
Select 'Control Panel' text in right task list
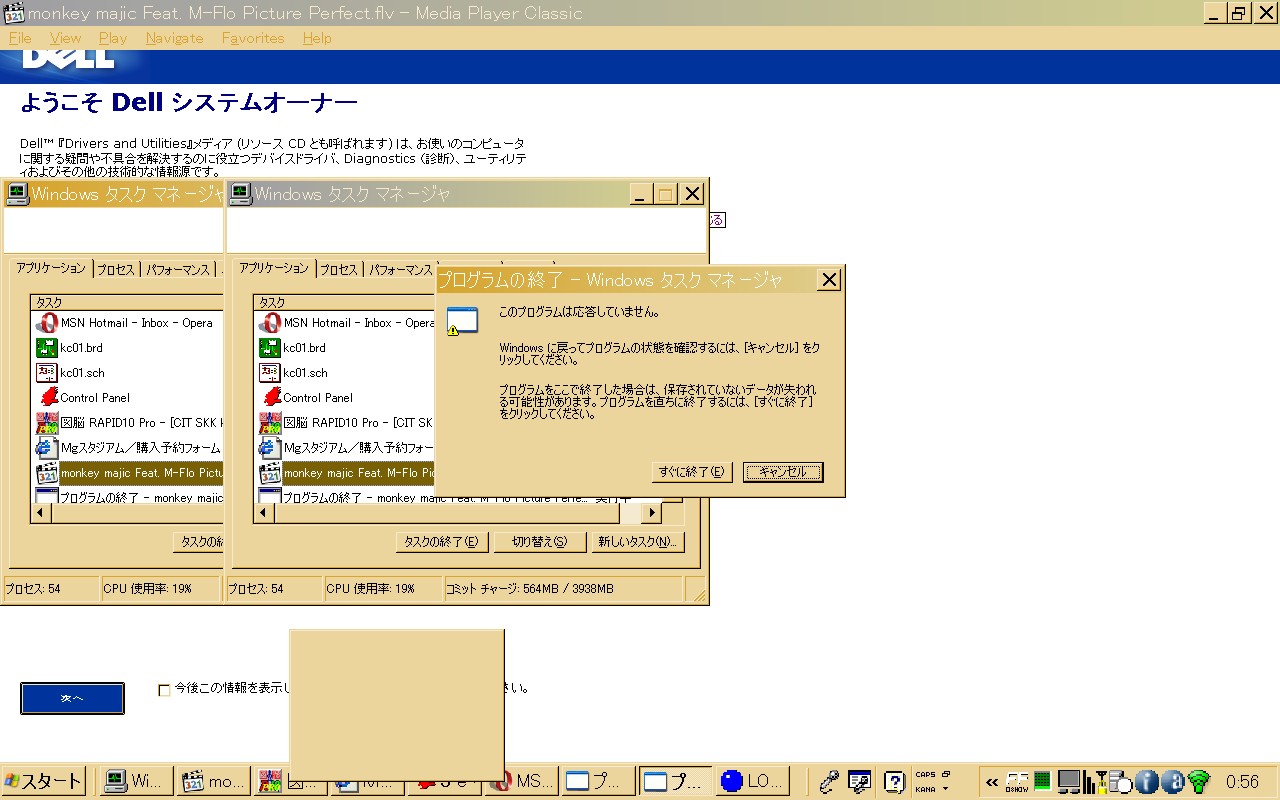[318, 398]
